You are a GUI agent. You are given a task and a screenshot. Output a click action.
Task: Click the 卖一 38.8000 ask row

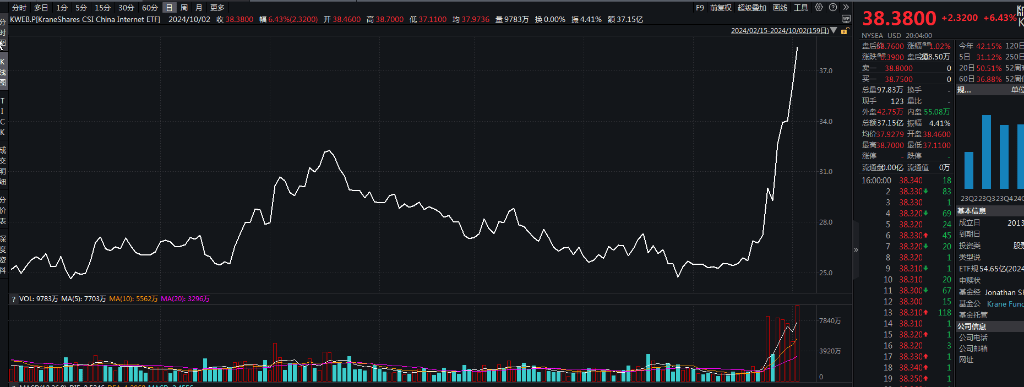[906, 68]
